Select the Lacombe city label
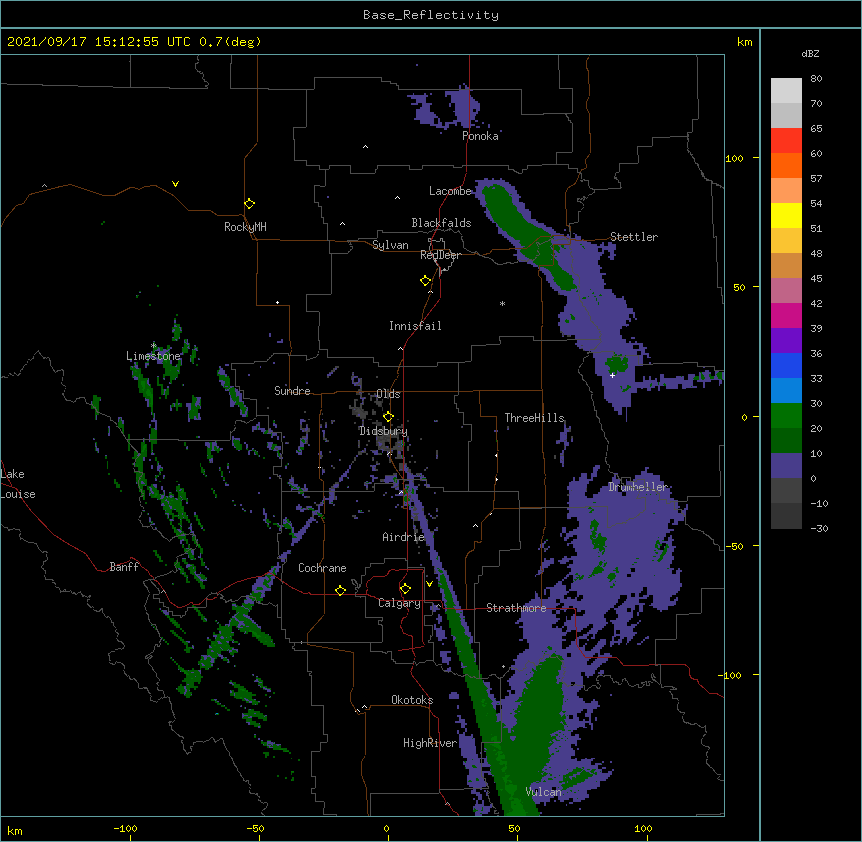This screenshot has width=862, height=842. pos(450,191)
